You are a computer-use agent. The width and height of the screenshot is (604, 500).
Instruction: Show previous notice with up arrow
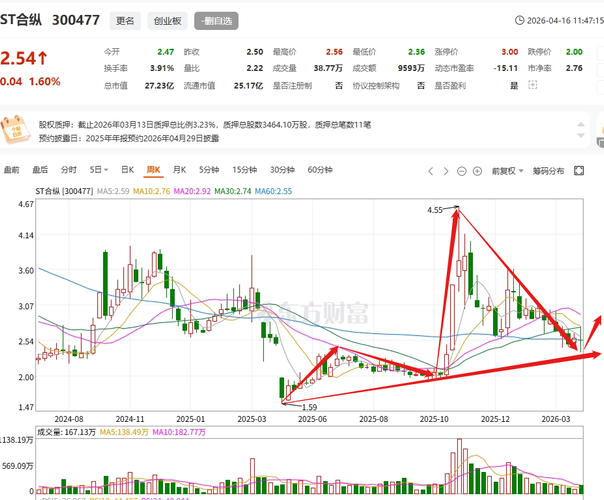(581, 124)
